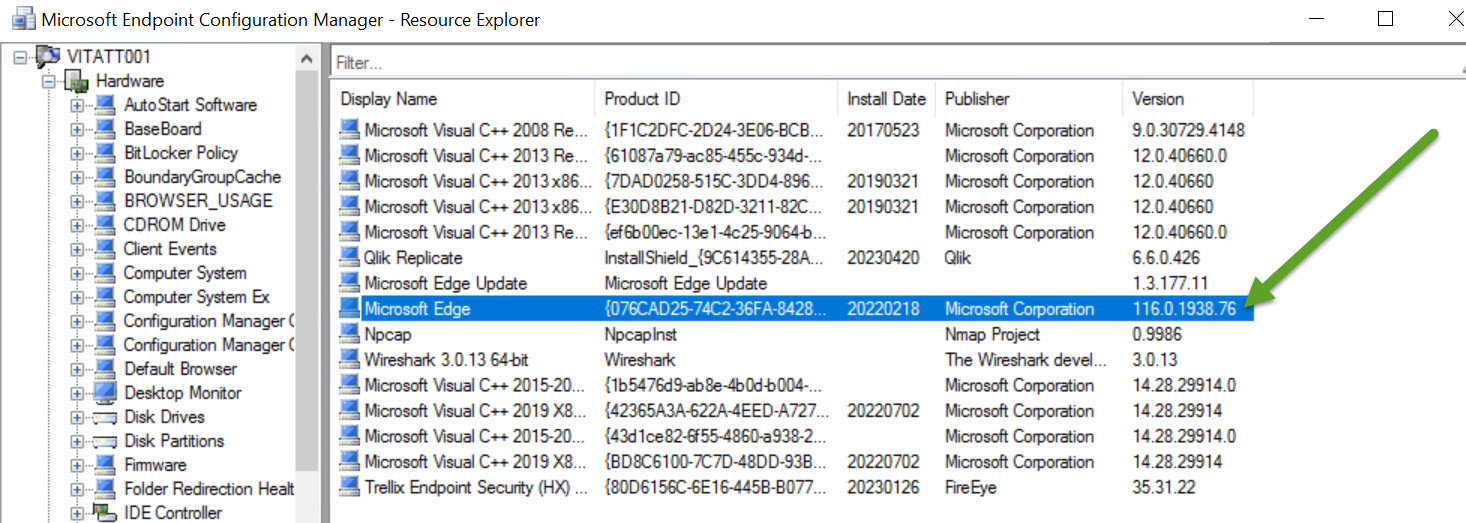Expand the Desktop Monitor node
Viewport: 1466px width, 523px height.
(x=77, y=393)
